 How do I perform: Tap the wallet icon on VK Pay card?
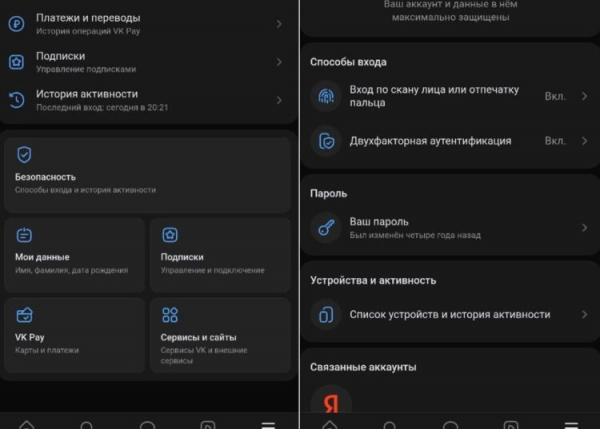click(24, 315)
